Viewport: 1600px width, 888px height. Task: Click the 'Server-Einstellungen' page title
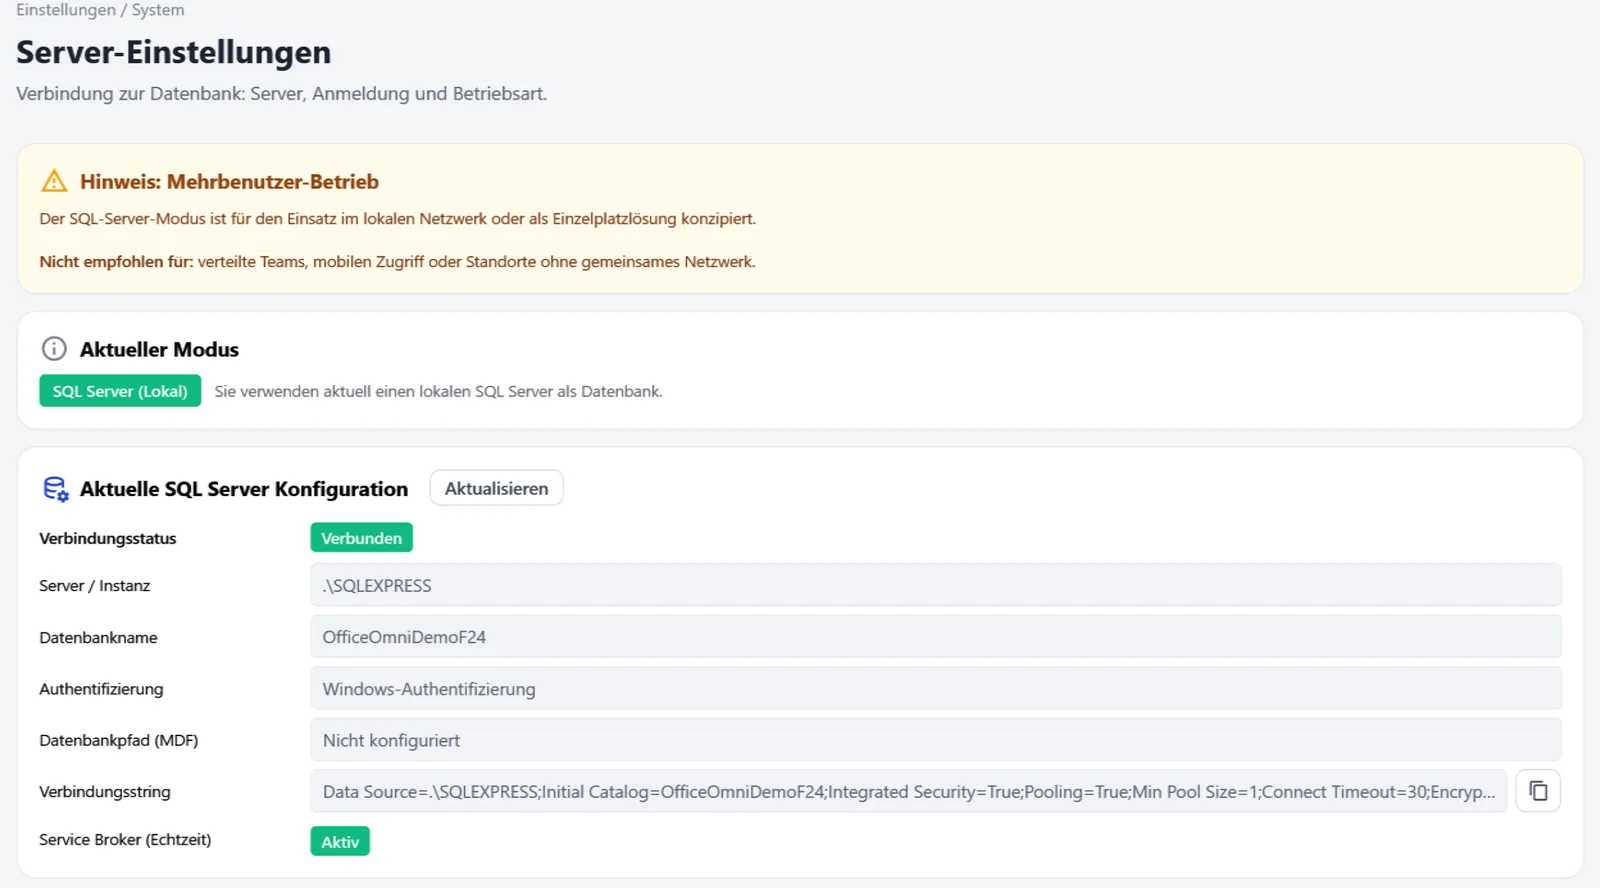173,52
